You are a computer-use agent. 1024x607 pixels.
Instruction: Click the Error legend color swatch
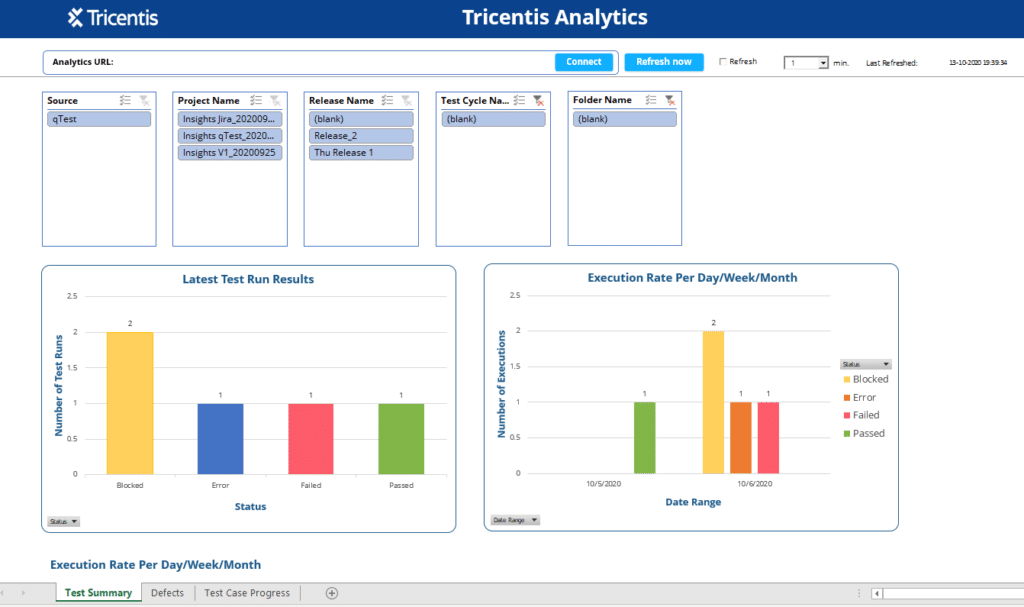[x=847, y=397]
